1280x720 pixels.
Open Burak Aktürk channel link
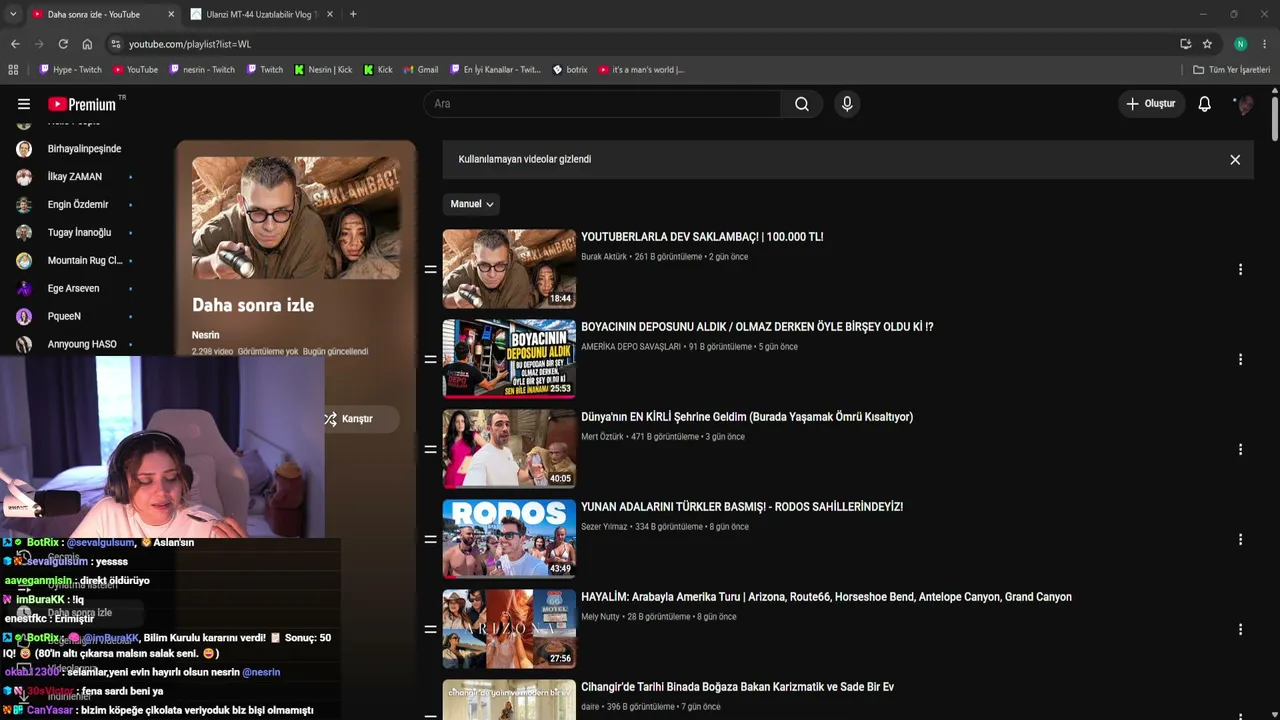604,257
